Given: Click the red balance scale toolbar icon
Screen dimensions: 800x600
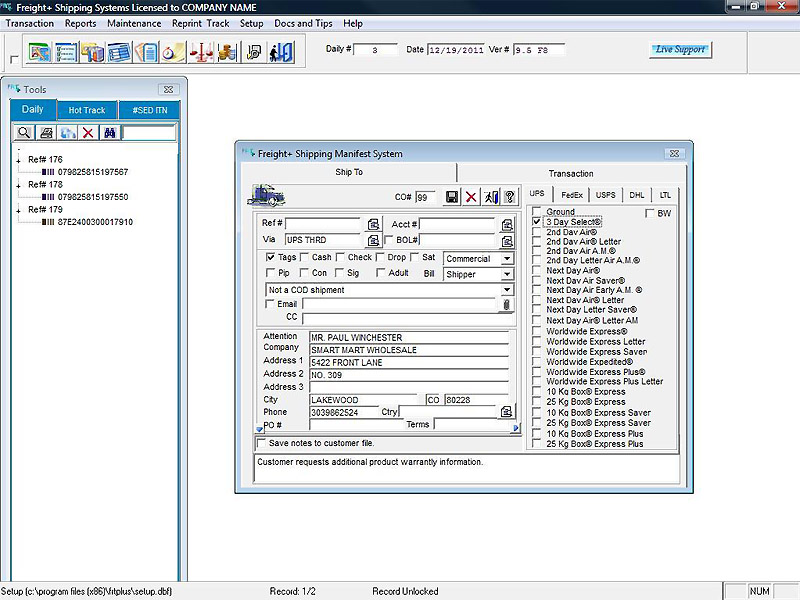Looking at the screenshot, I should tap(201, 52).
